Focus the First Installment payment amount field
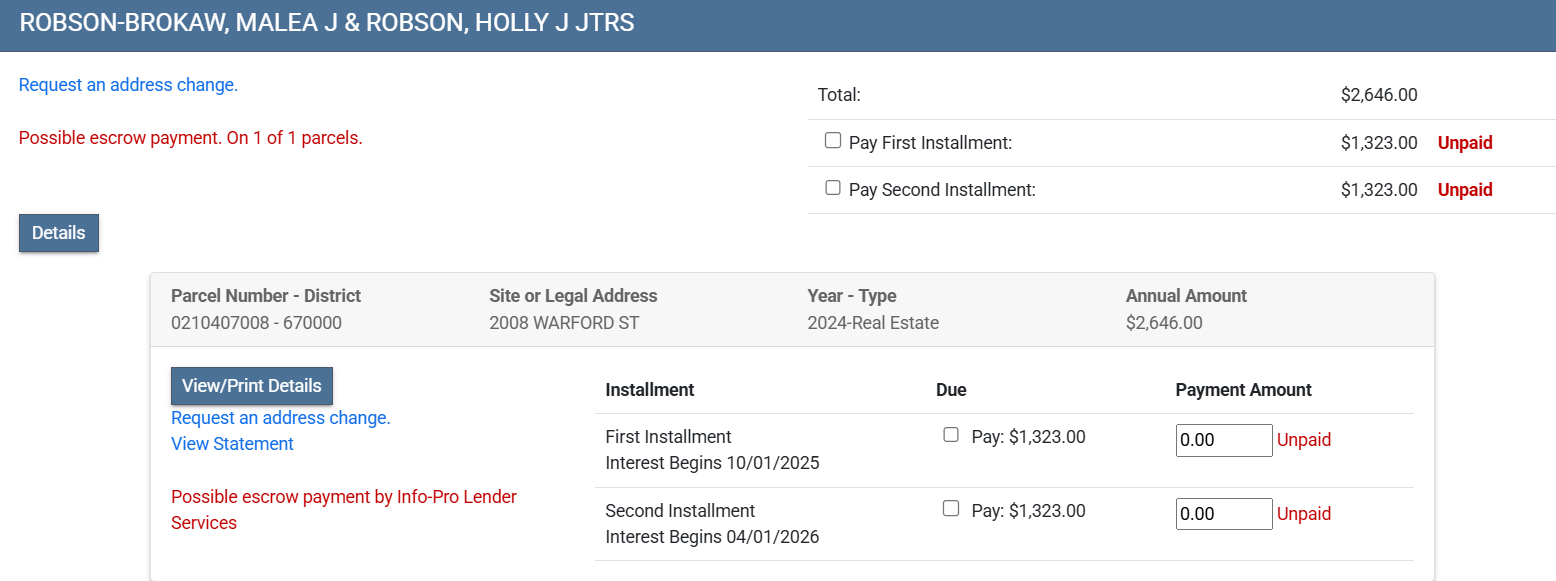This screenshot has width=1556, height=581. coord(1223,440)
